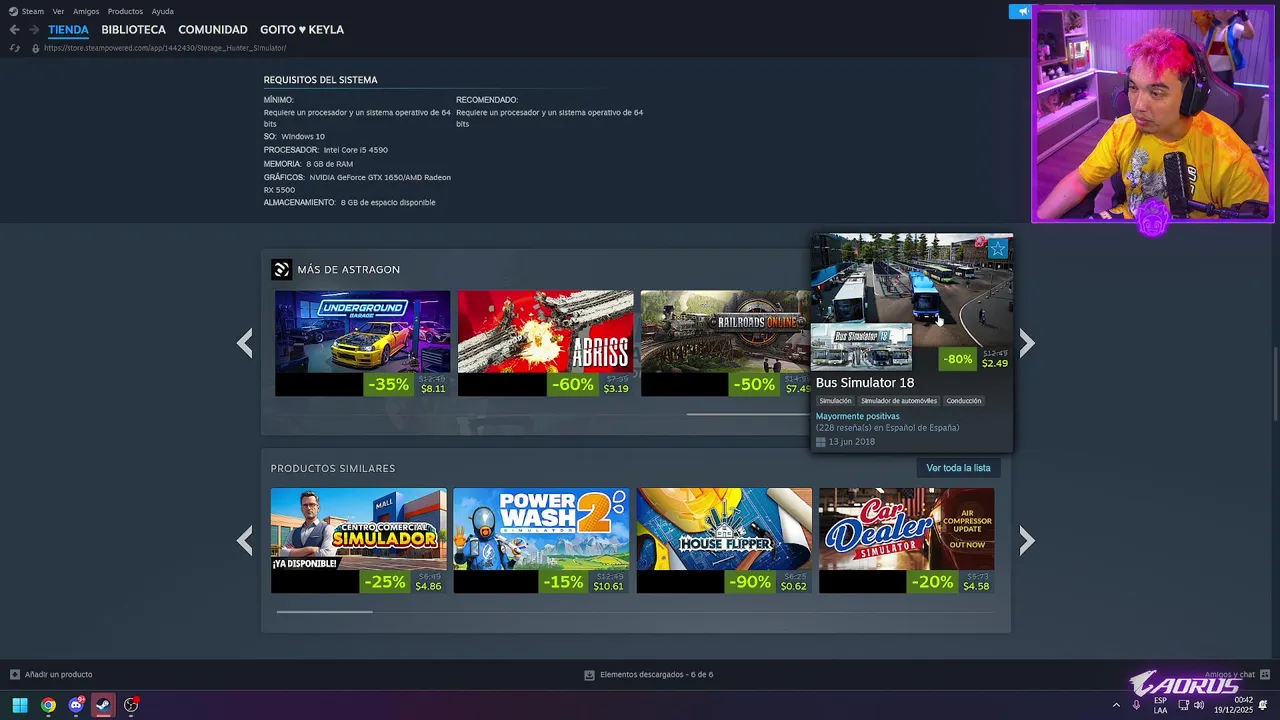
Task: Open the announcements megaphone button
Action: coord(1020,12)
